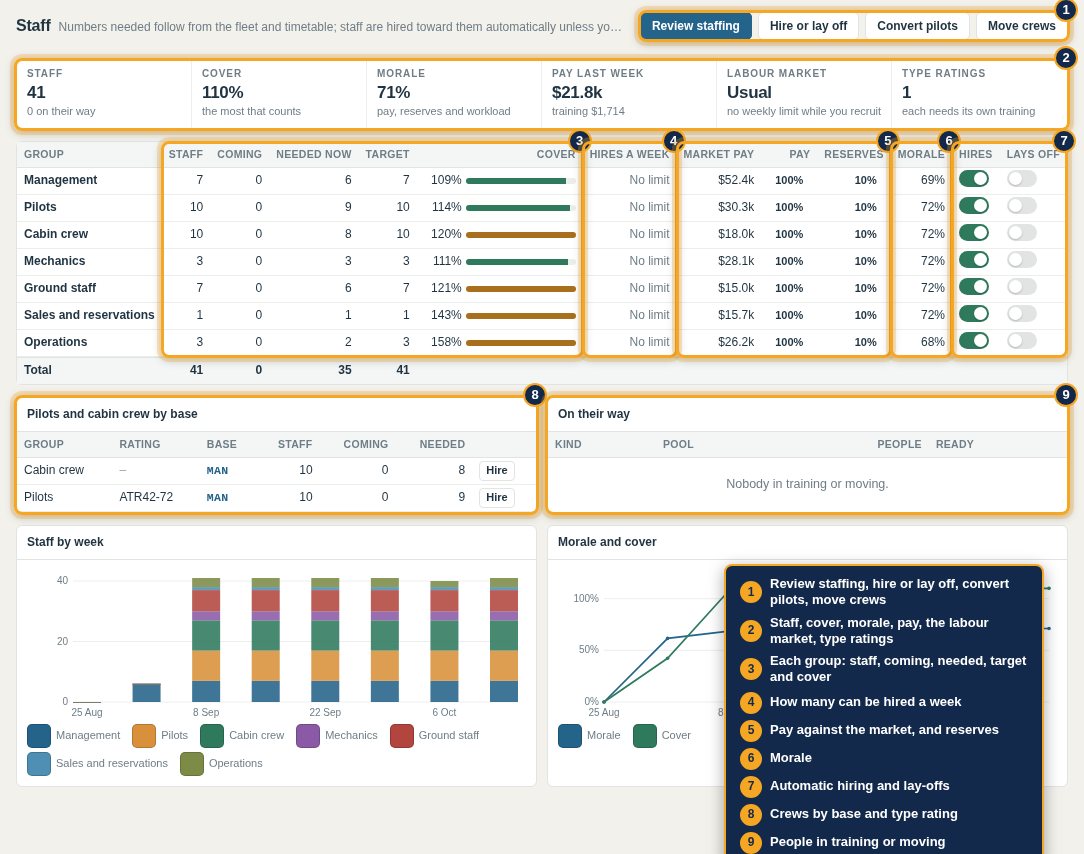
Task: Click callout badge number 9
Action: tap(1065, 395)
